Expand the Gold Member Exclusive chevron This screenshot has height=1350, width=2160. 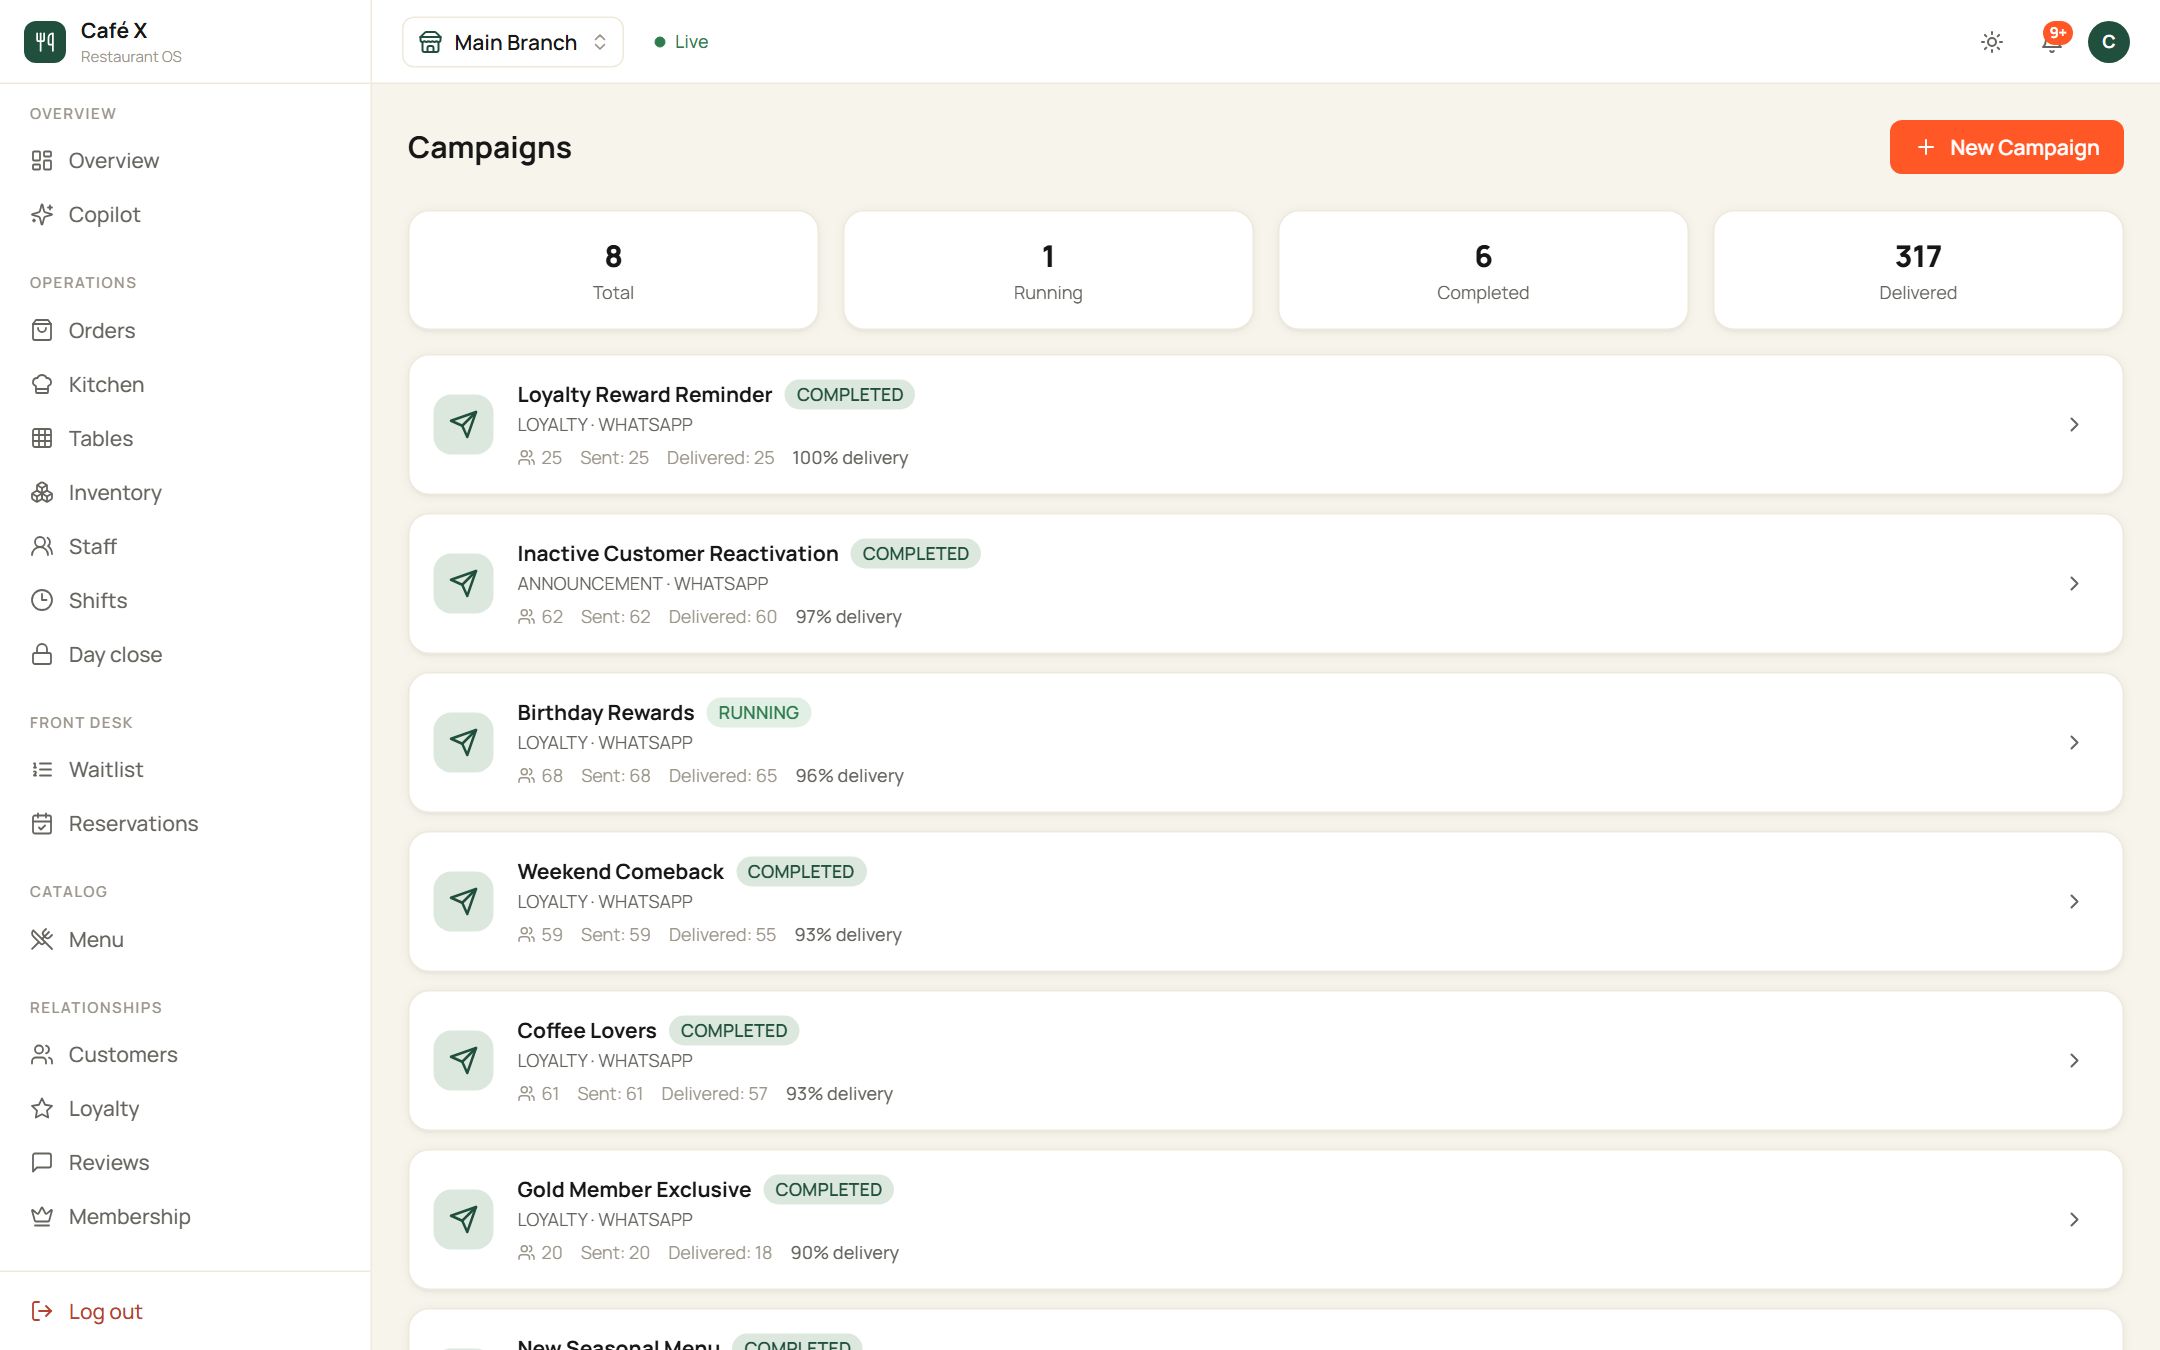[x=2074, y=1220]
